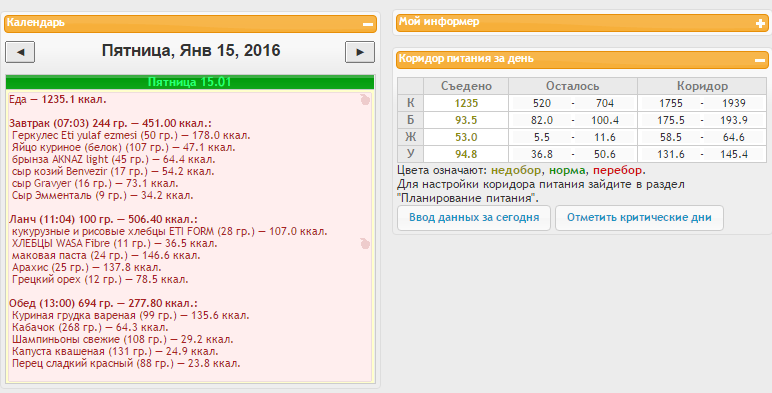Click Осталось column header

point(573,86)
